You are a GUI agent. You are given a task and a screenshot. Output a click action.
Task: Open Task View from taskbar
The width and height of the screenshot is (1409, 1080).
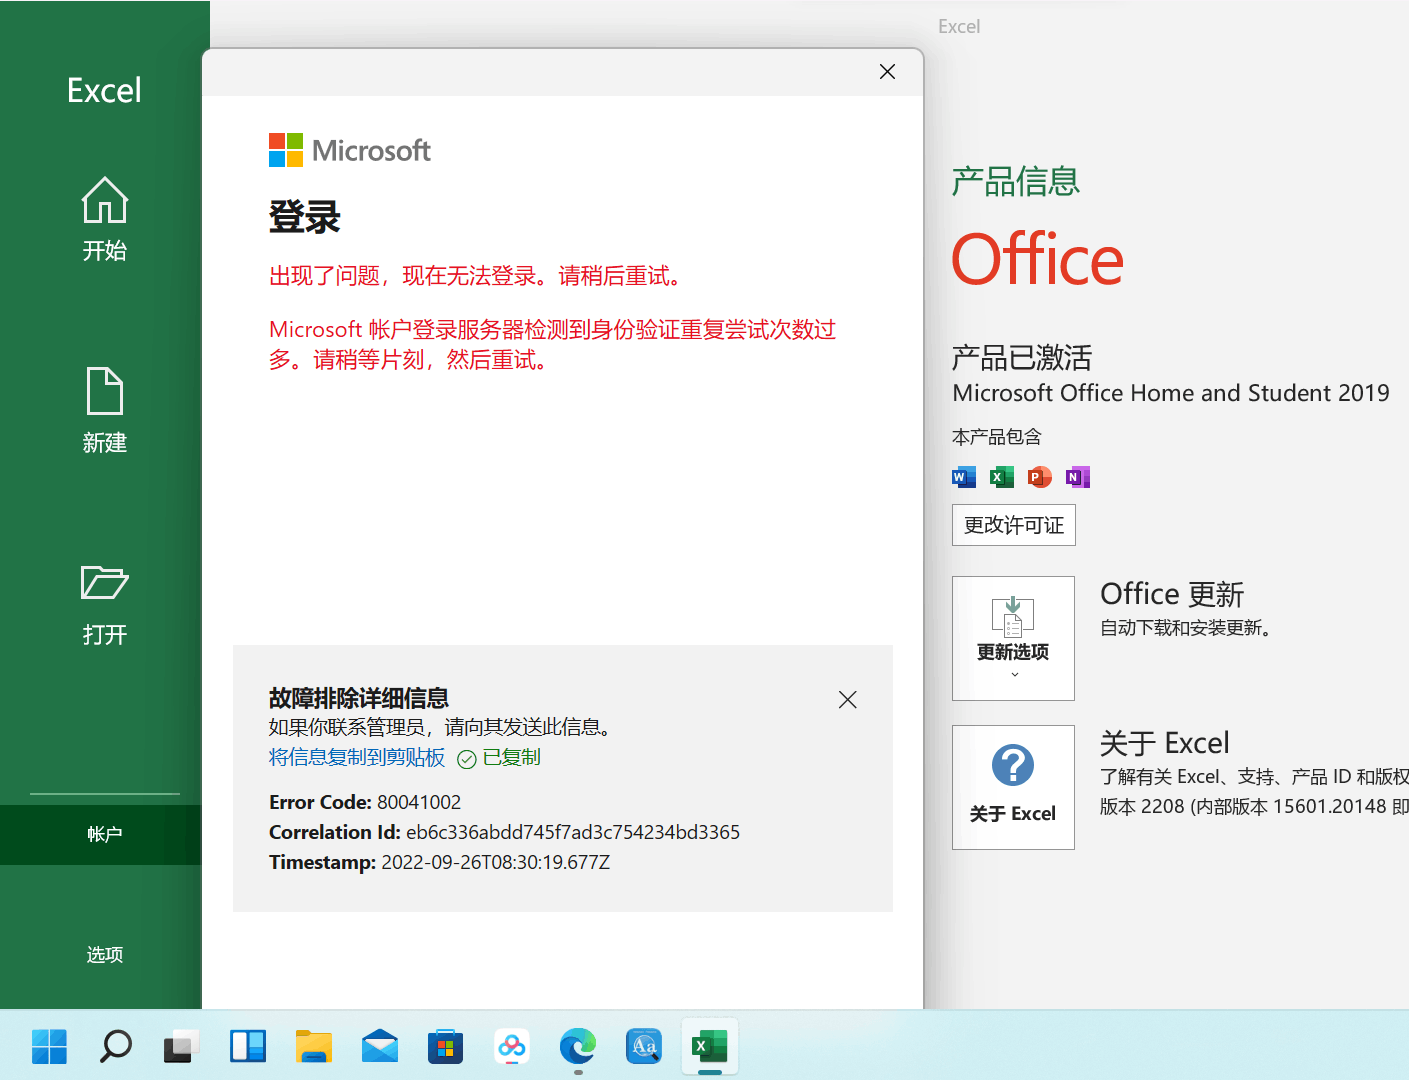click(181, 1047)
